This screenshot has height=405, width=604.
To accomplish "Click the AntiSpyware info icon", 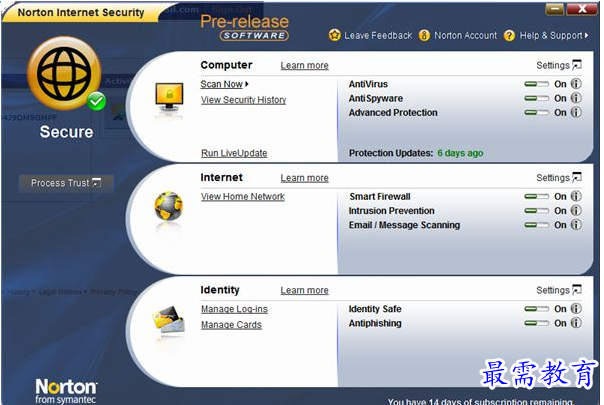I will (x=576, y=98).
